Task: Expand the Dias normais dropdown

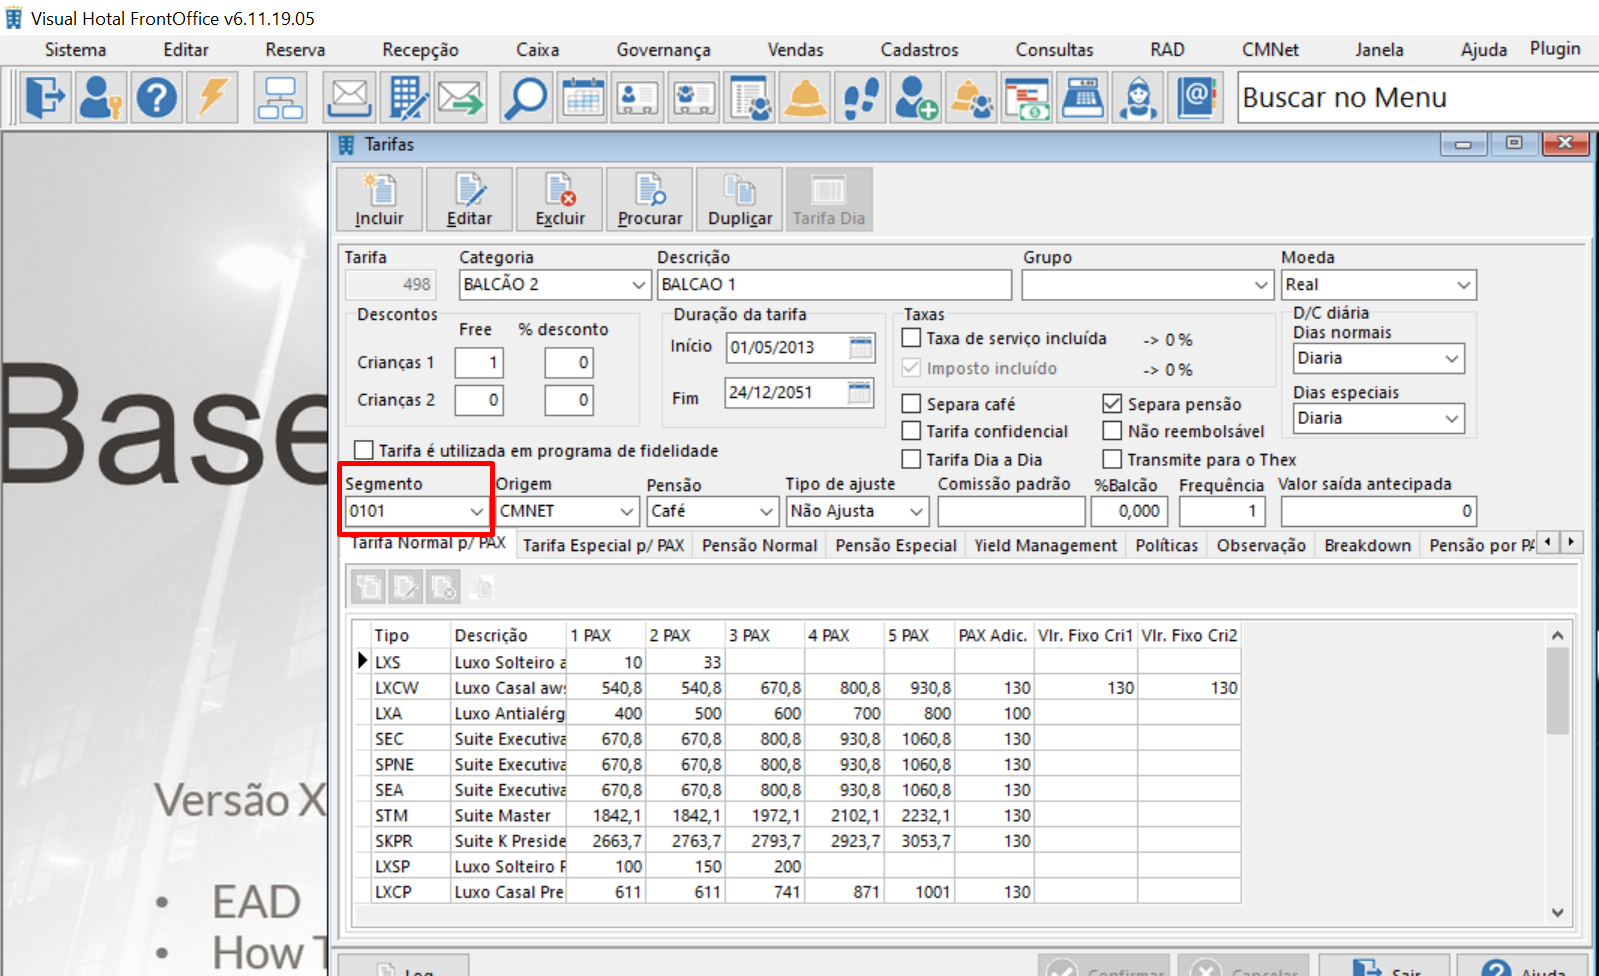Action: 1452,358
